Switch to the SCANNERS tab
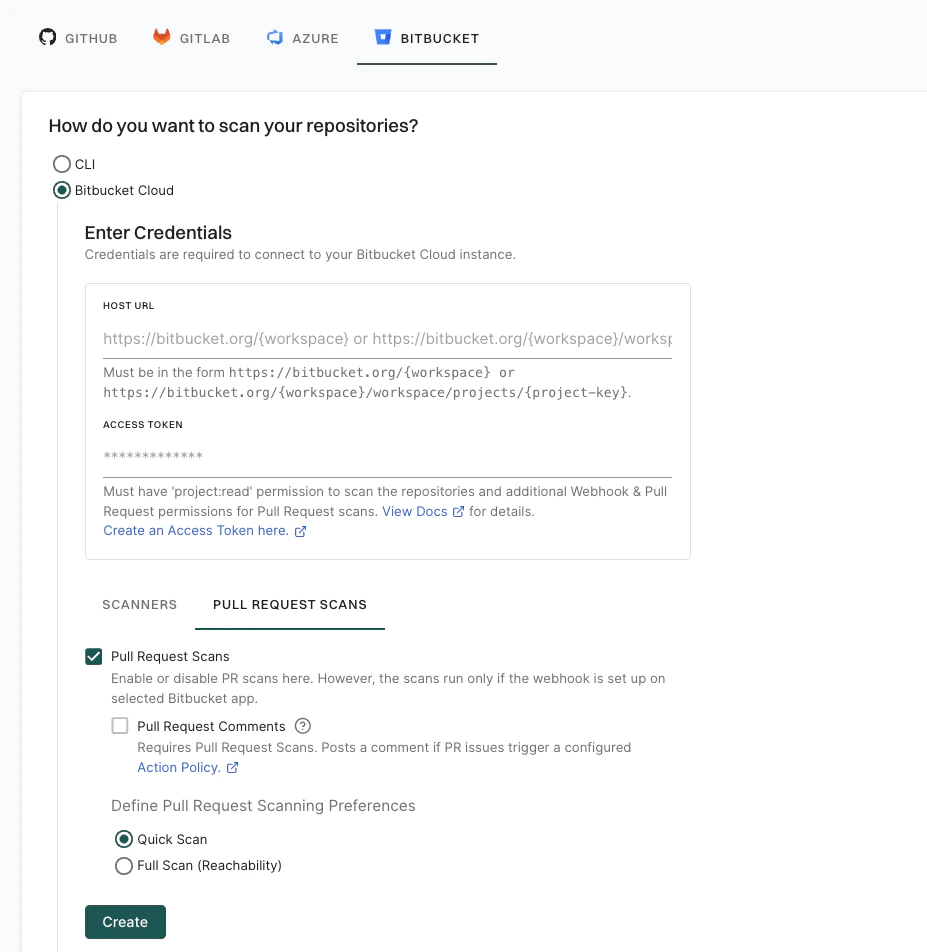Image resolution: width=927 pixels, height=952 pixels. pos(139,605)
